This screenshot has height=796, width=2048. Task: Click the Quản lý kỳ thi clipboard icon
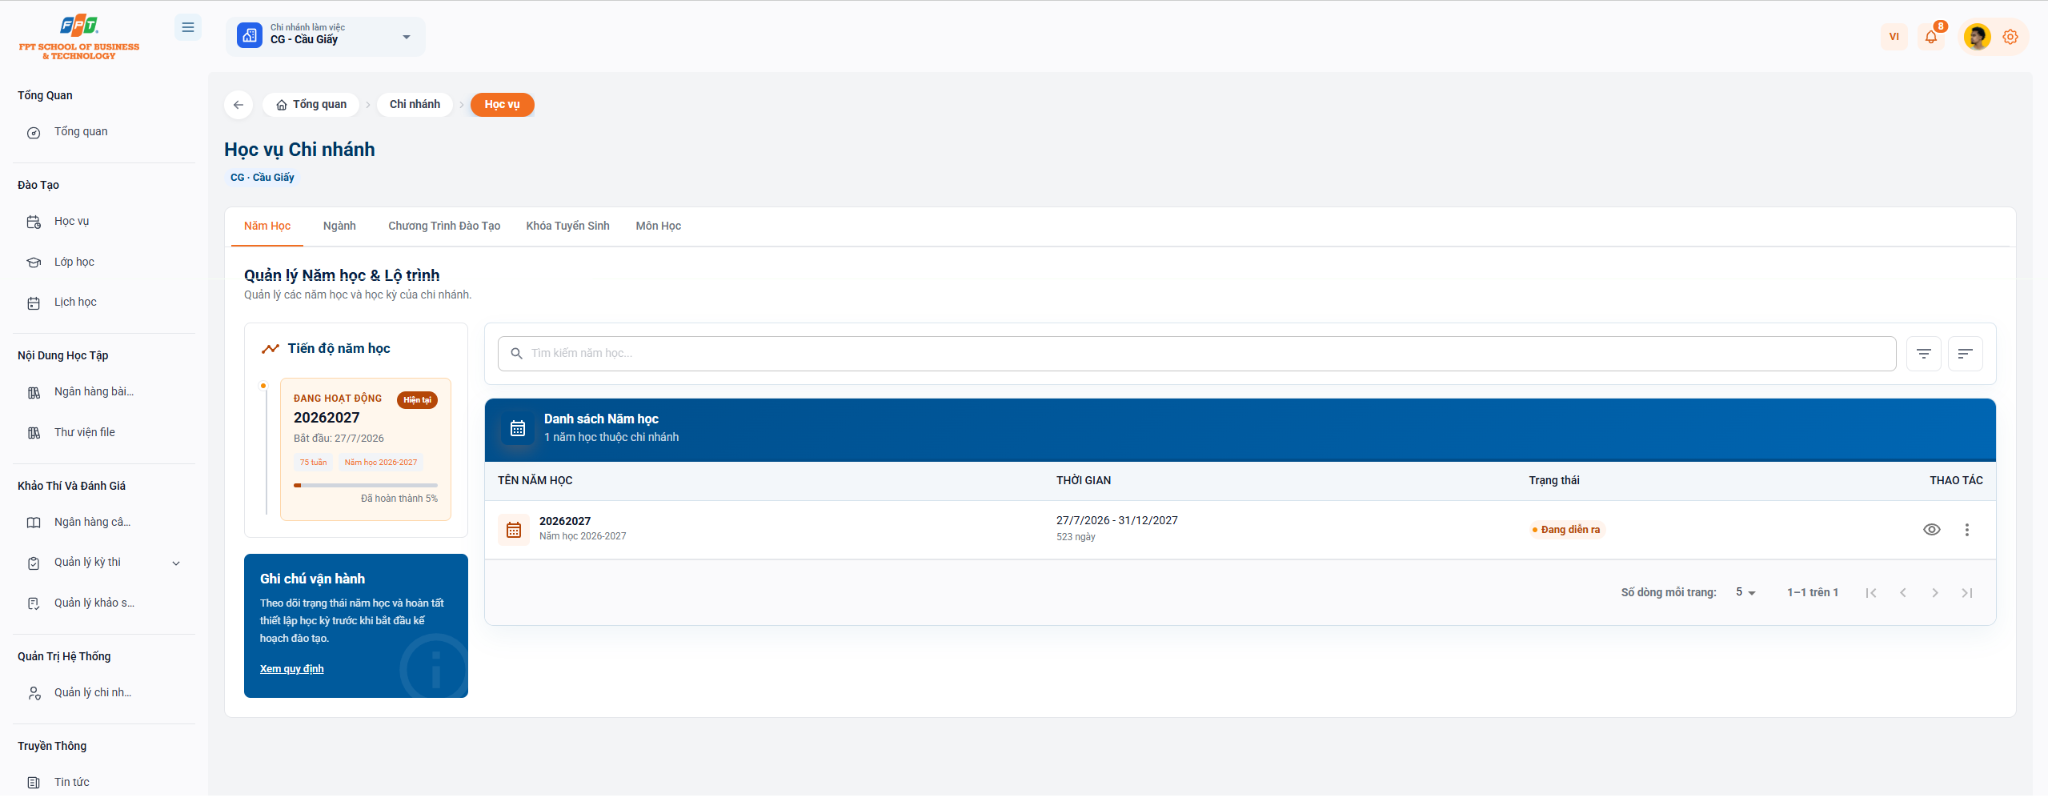(x=34, y=563)
